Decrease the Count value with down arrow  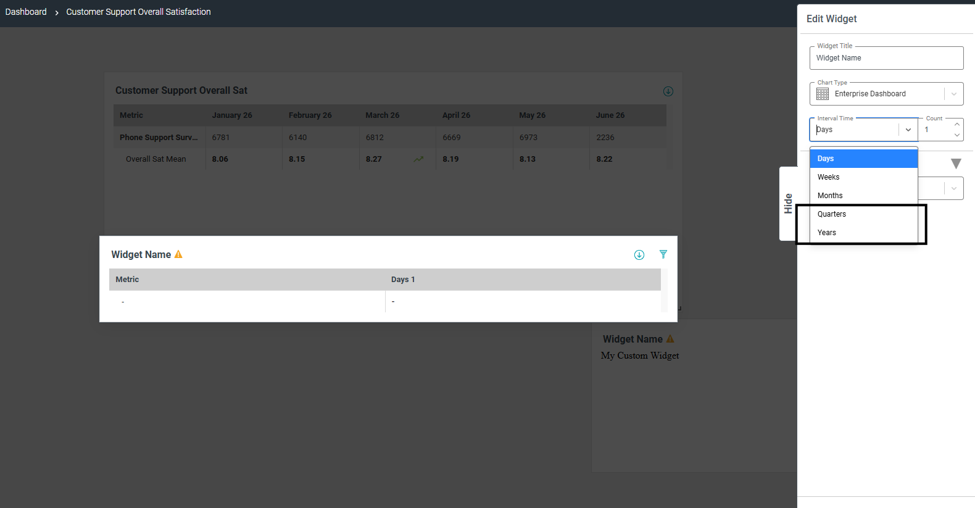pyautogui.click(x=956, y=135)
